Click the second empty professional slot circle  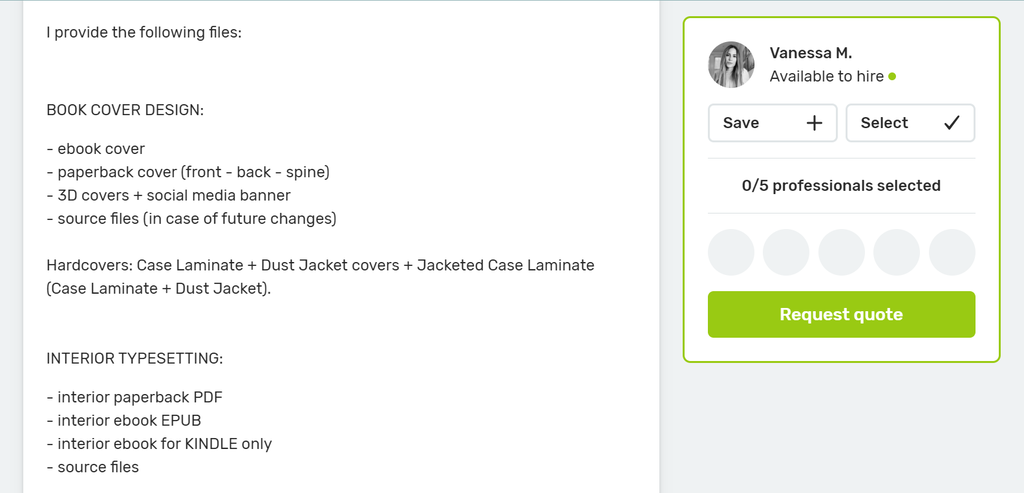pyautogui.click(x=786, y=252)
